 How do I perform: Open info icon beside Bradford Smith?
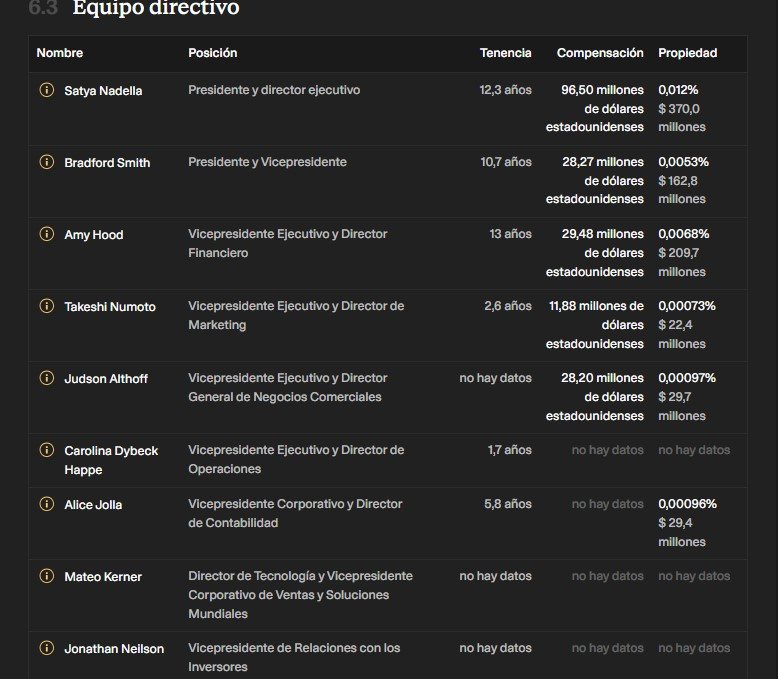point(47,162)
